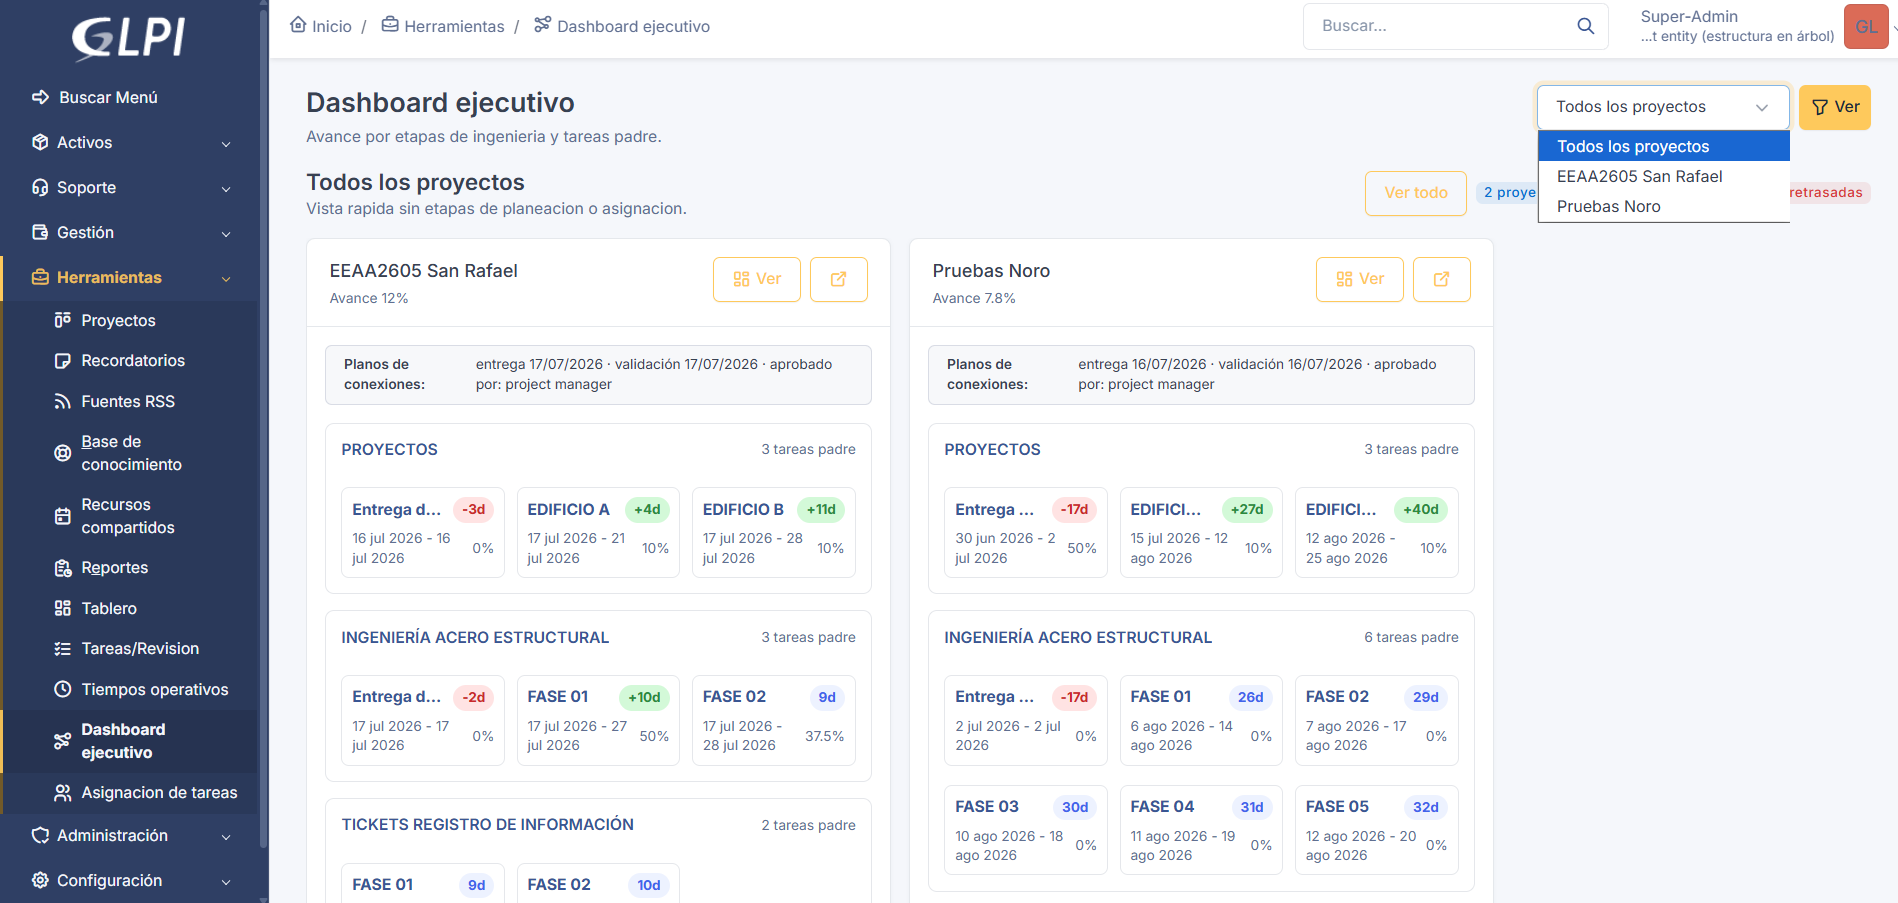
Task: Click the Dashboard ejecutivo sidebar icon
Action: [62, 741]
